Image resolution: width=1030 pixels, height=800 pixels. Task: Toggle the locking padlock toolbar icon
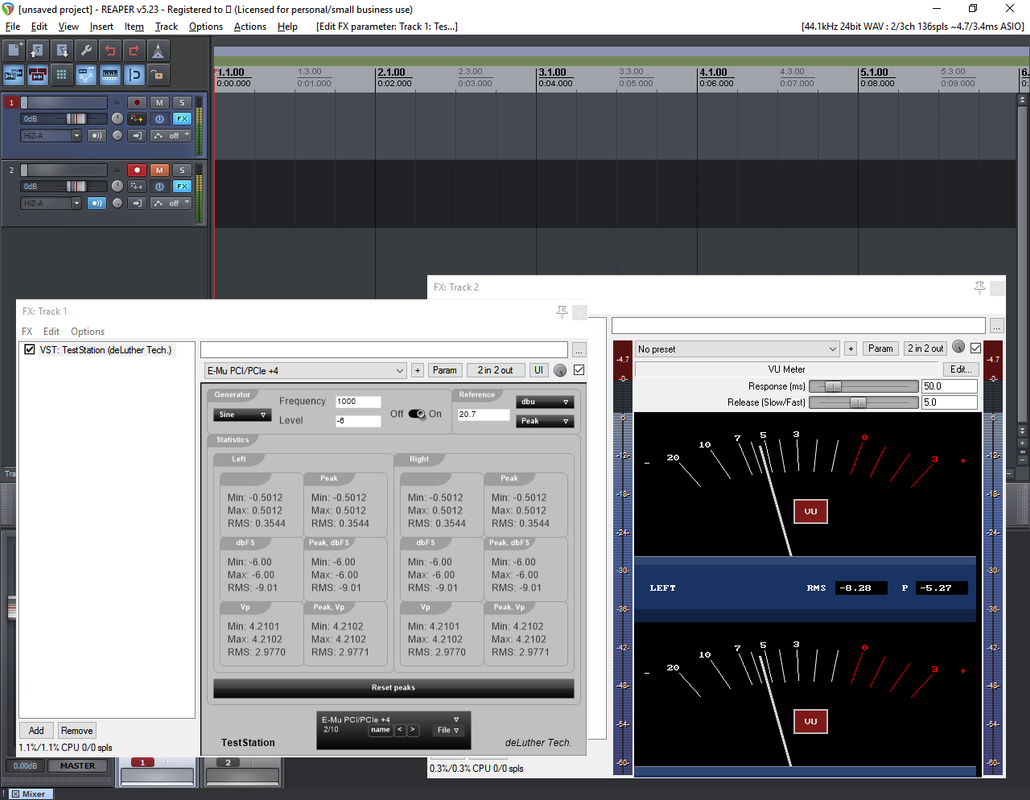[x=158, y=75]
